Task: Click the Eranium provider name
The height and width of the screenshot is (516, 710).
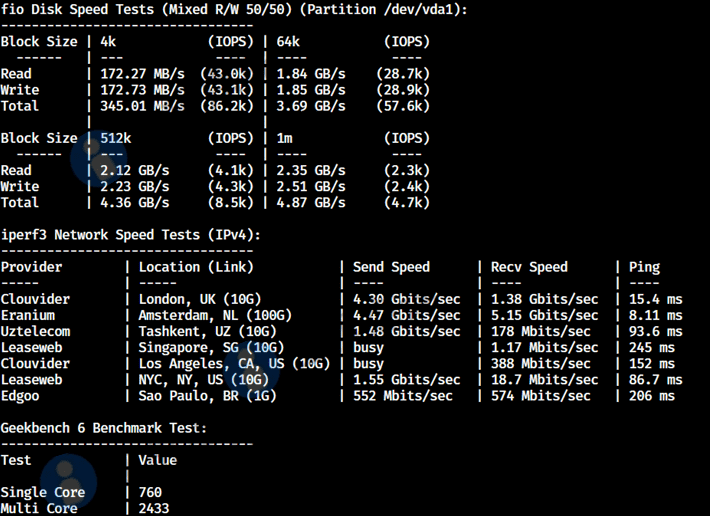Action: (x=28, y=315)
